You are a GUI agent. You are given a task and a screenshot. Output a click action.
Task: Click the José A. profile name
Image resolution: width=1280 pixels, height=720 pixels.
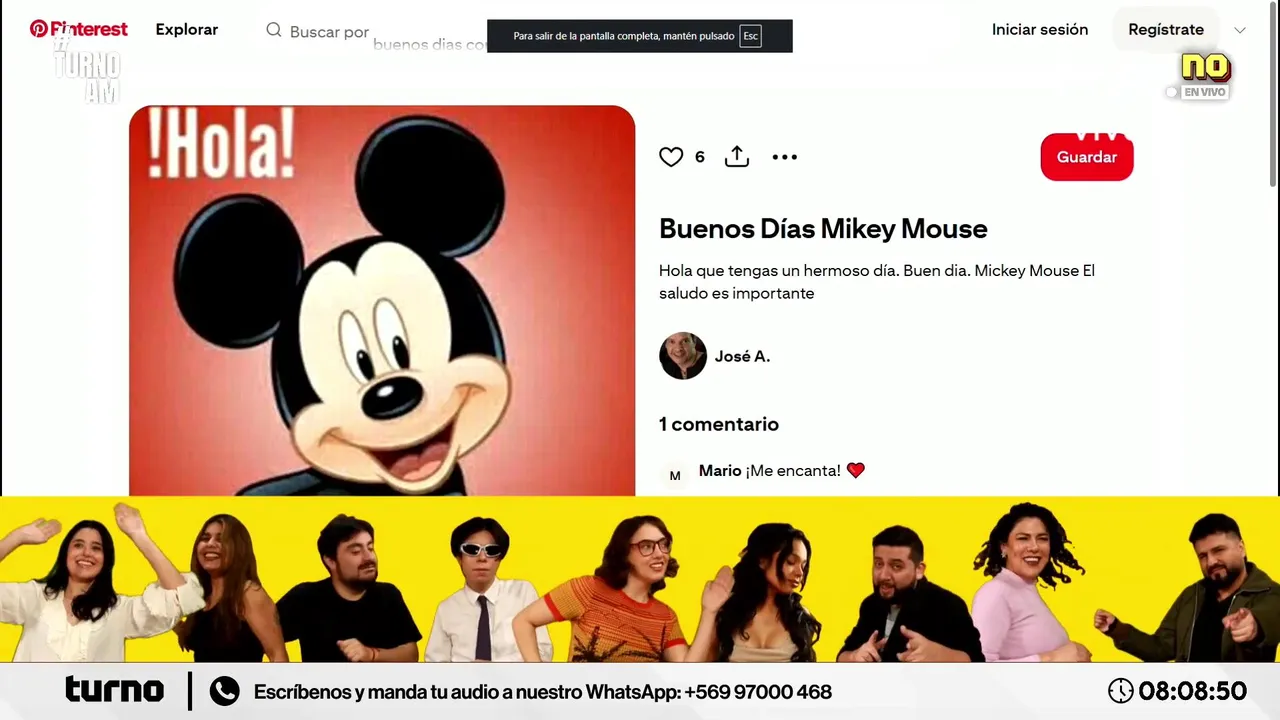click(742, 356)
